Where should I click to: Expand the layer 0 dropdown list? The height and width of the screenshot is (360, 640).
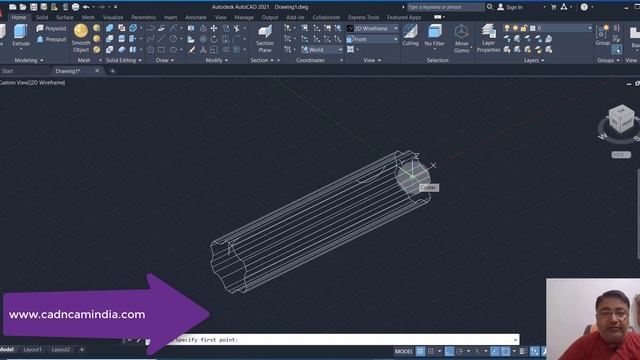[x=589, y=28]
